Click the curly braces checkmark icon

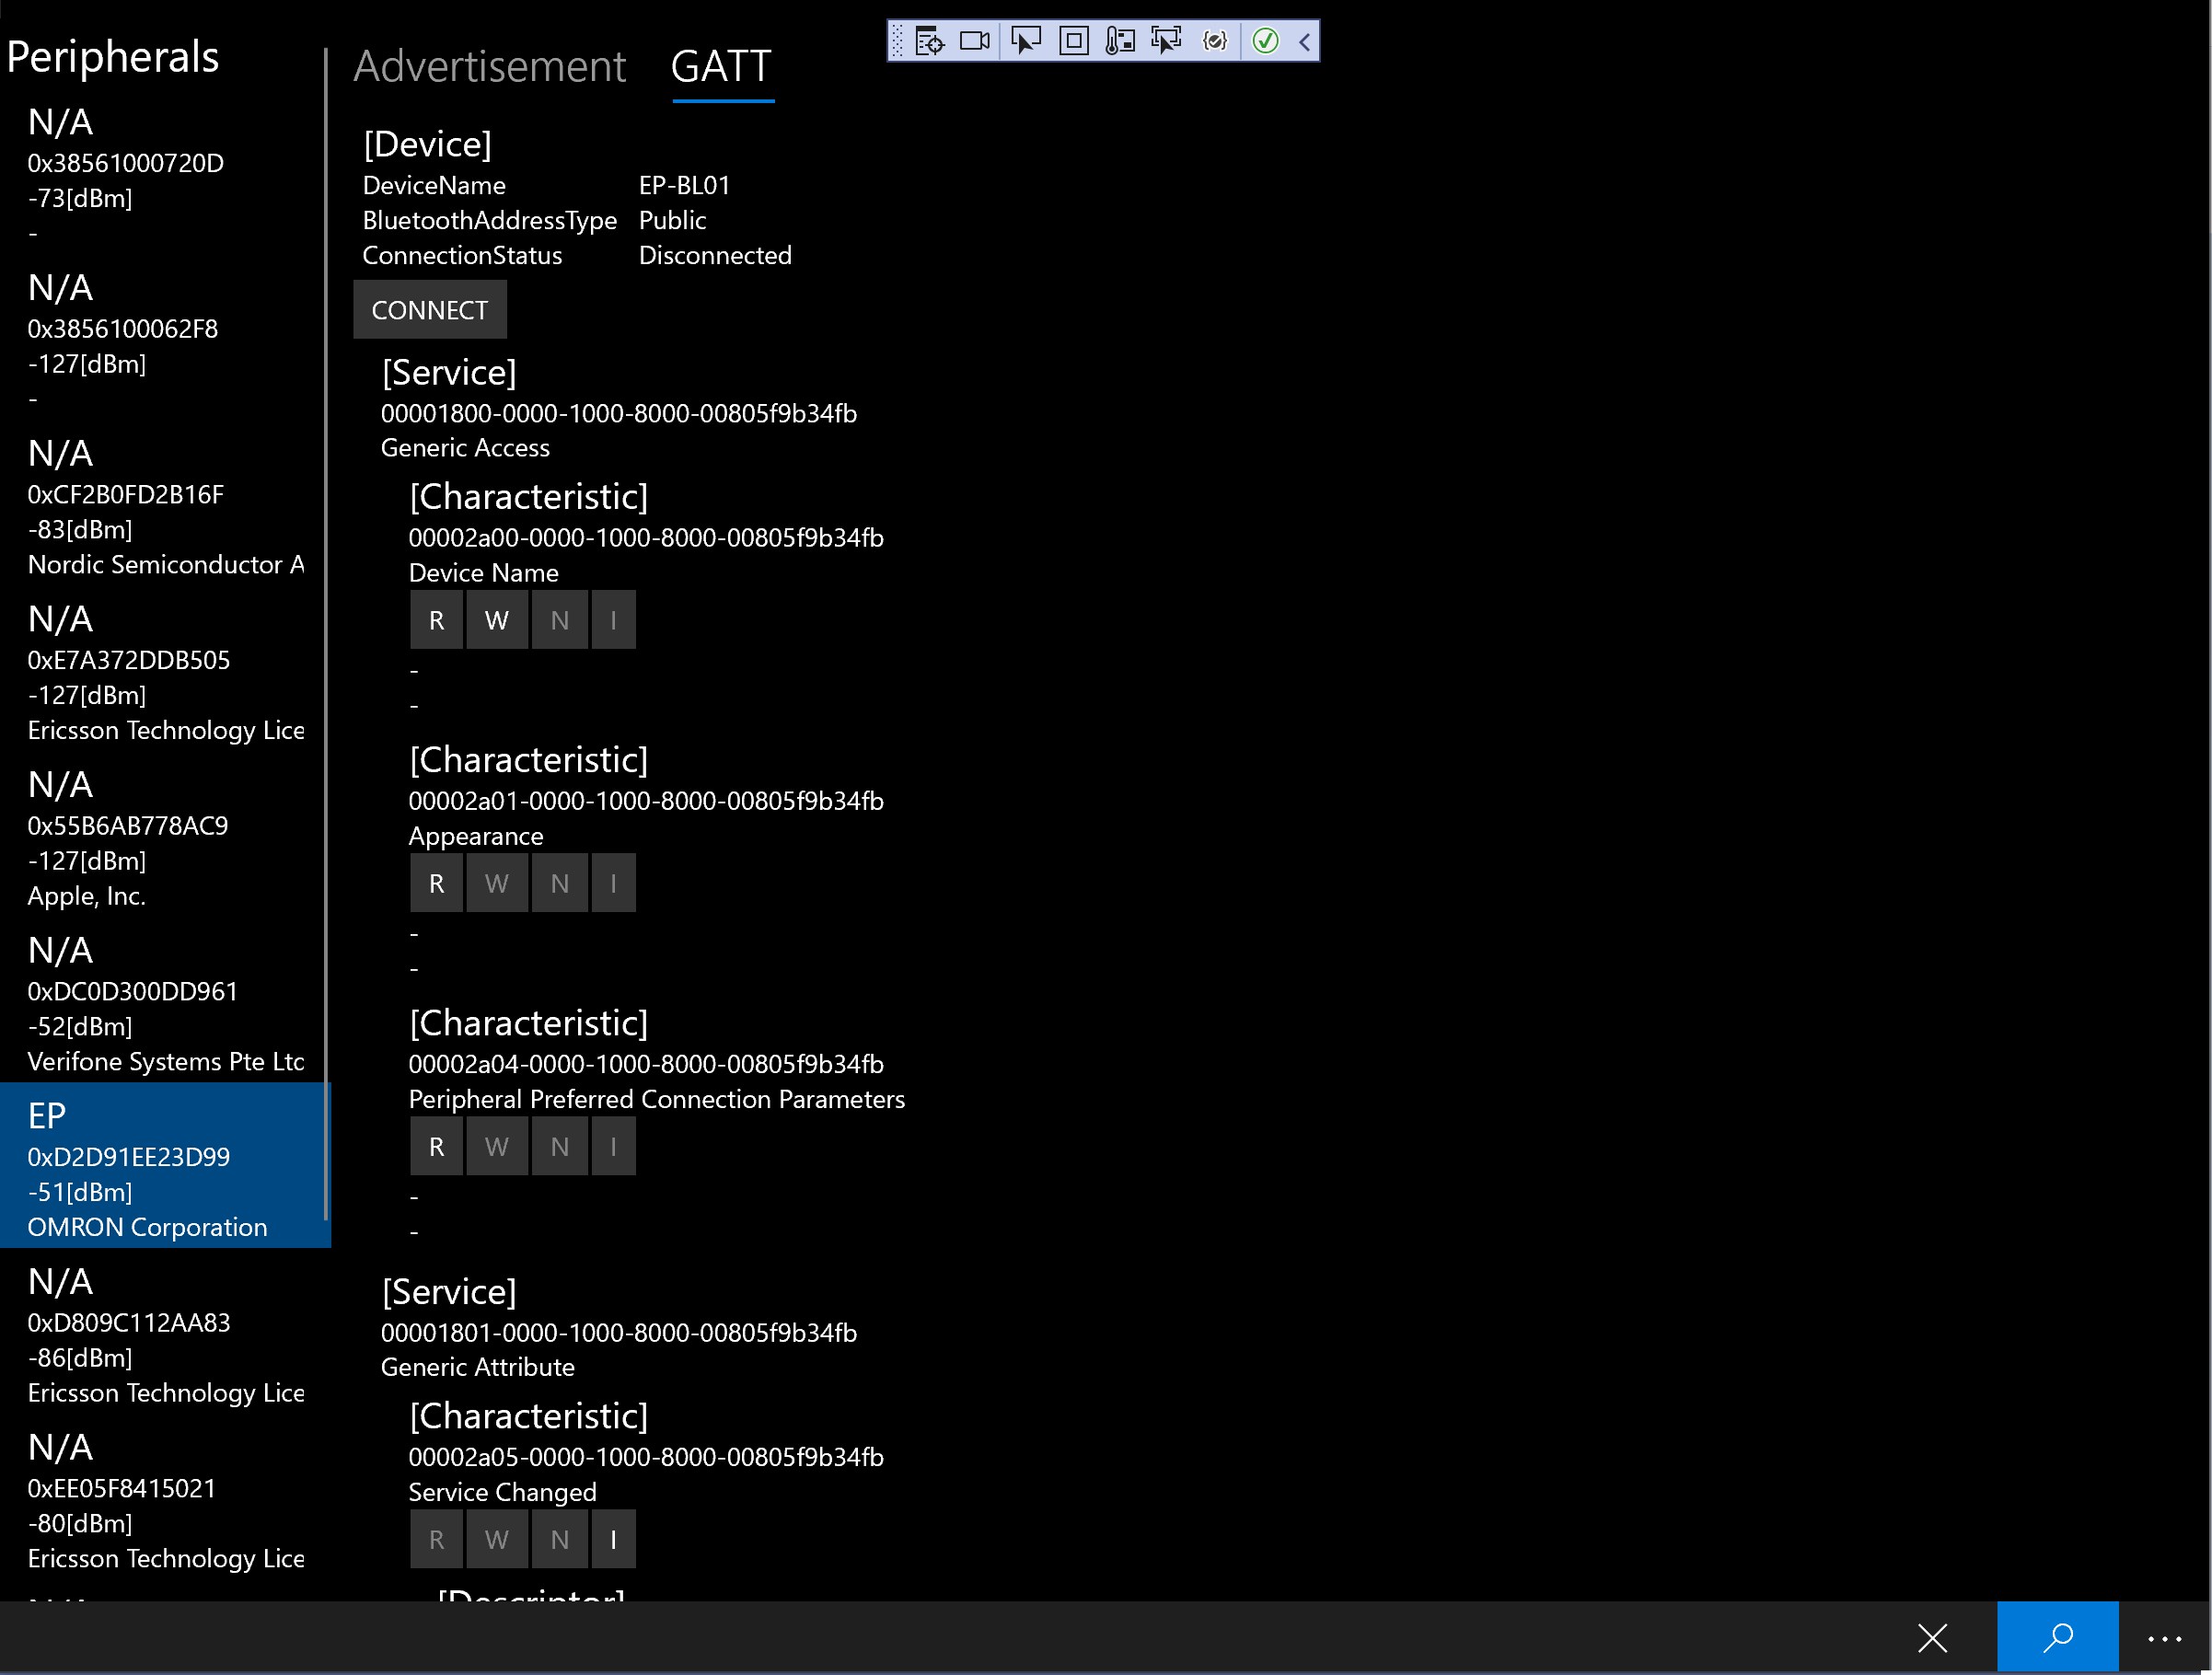point(1214,41)
